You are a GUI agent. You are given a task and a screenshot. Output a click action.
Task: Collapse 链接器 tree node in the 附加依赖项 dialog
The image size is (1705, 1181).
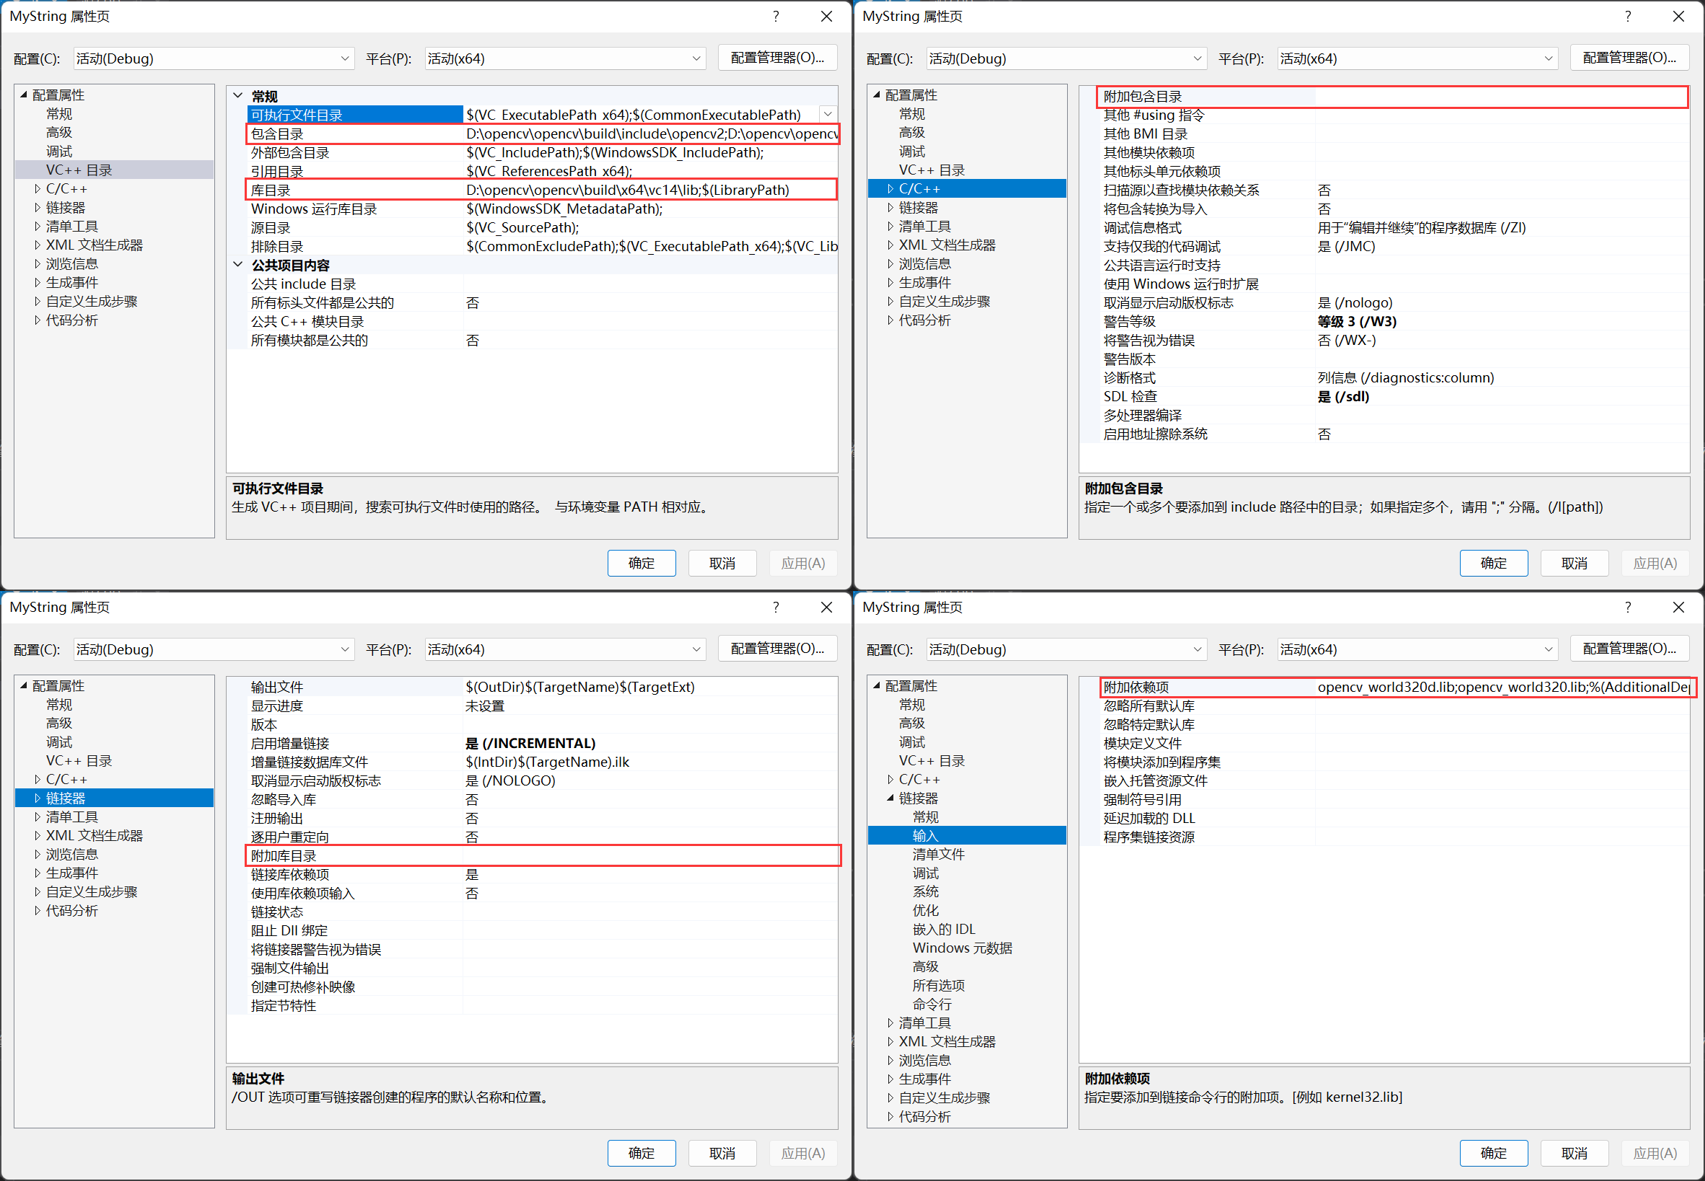click(890, 798)
